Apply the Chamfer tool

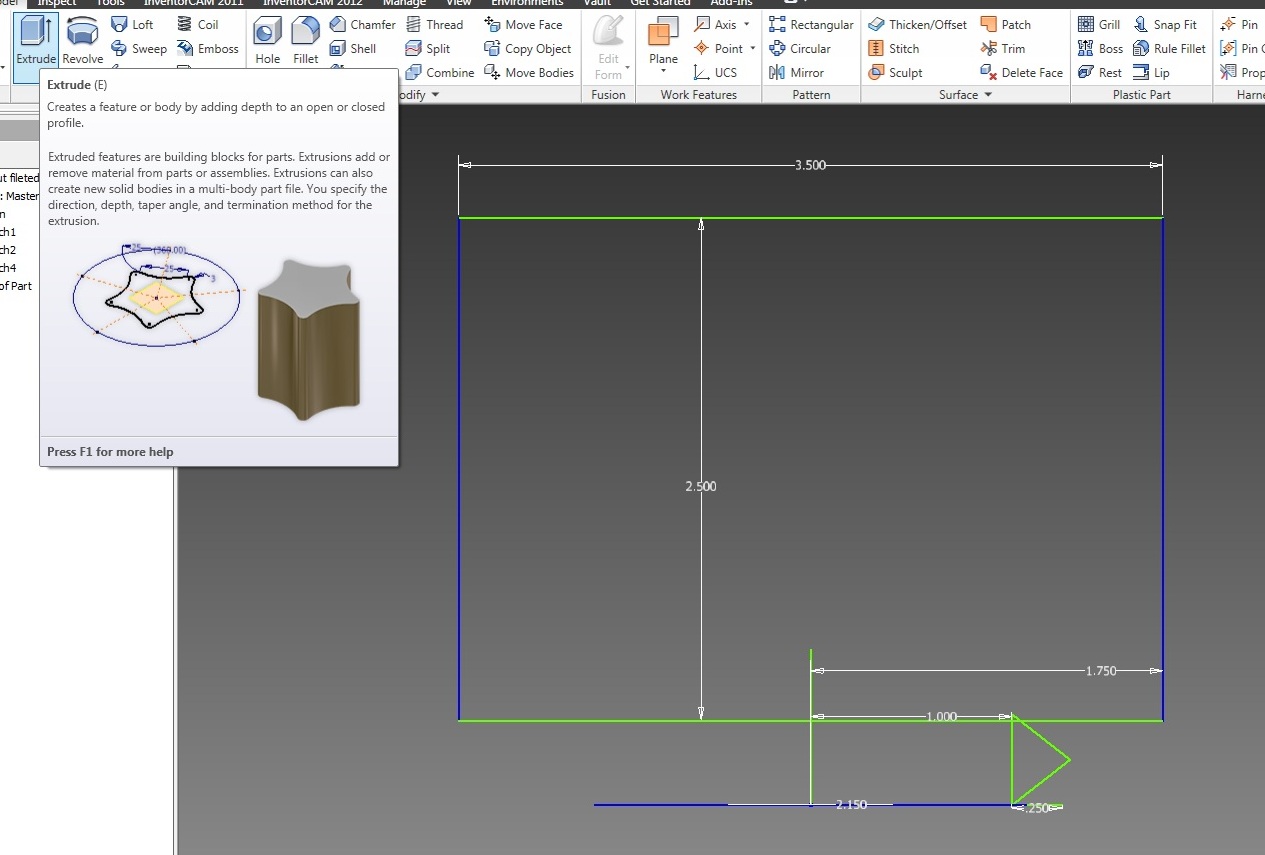tap(362, 24)
